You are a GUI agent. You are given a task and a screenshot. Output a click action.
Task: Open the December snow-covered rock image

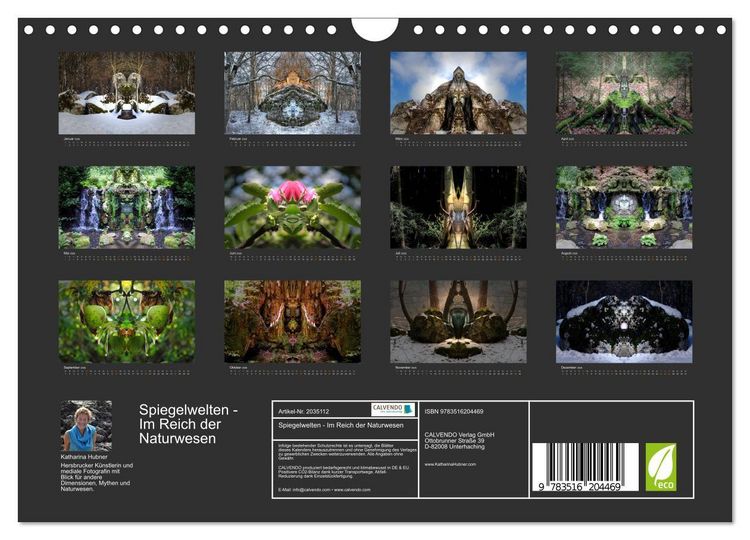tap(624, 321)
